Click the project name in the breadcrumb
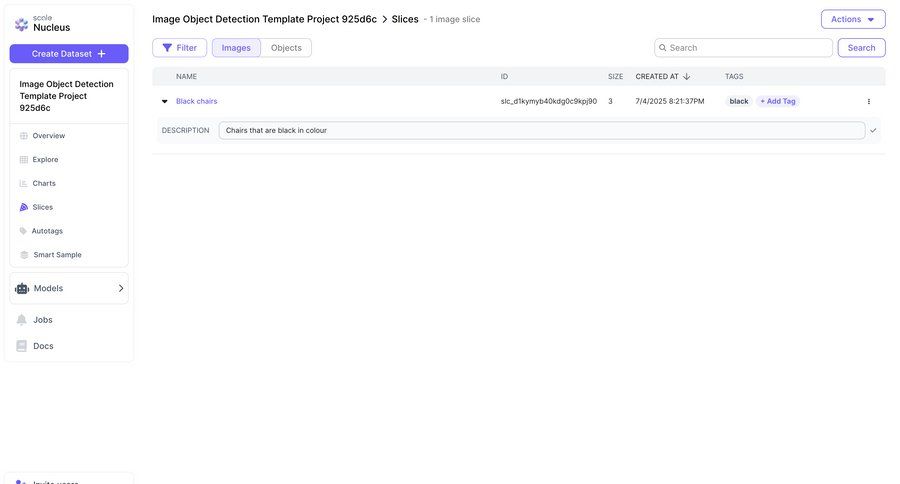This screenshot has height=484, width=900. pos(264,19)
